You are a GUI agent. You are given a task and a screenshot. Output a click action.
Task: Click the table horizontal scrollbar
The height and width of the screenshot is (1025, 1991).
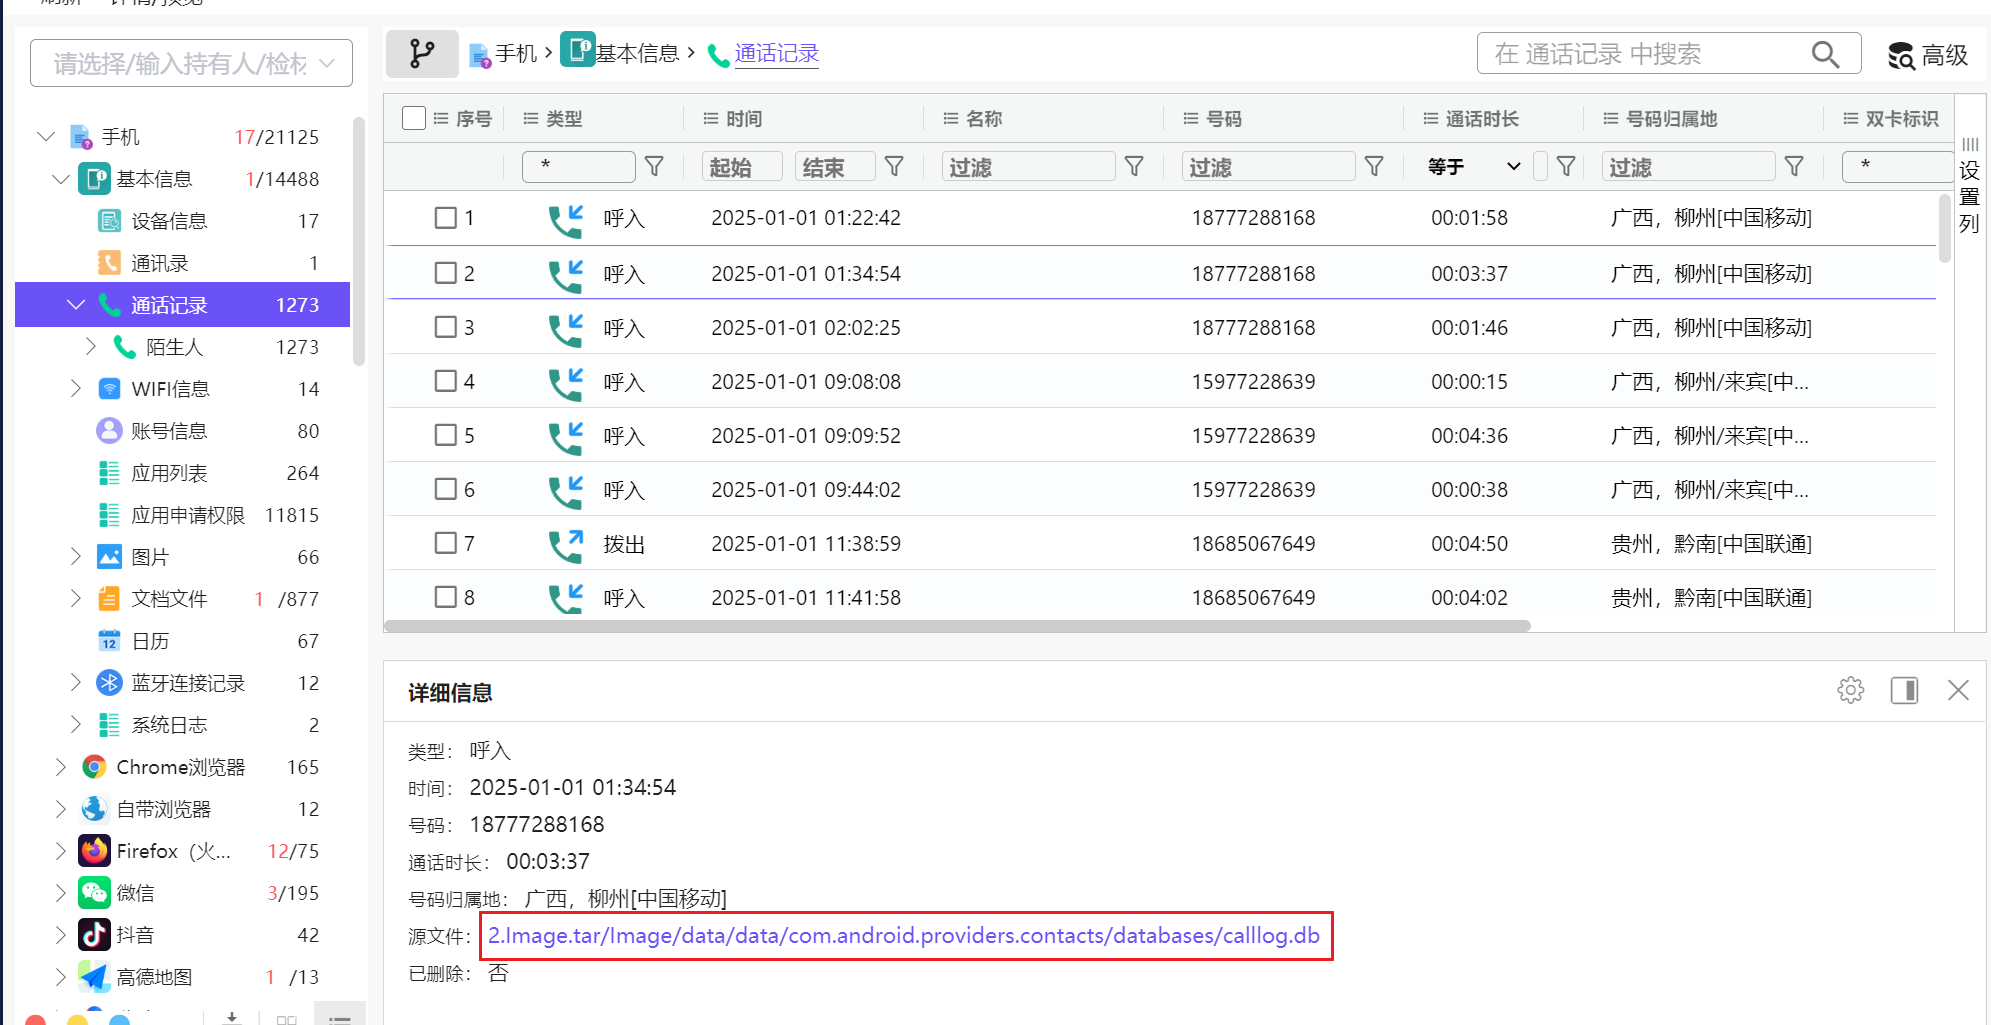tap(956, 626)
